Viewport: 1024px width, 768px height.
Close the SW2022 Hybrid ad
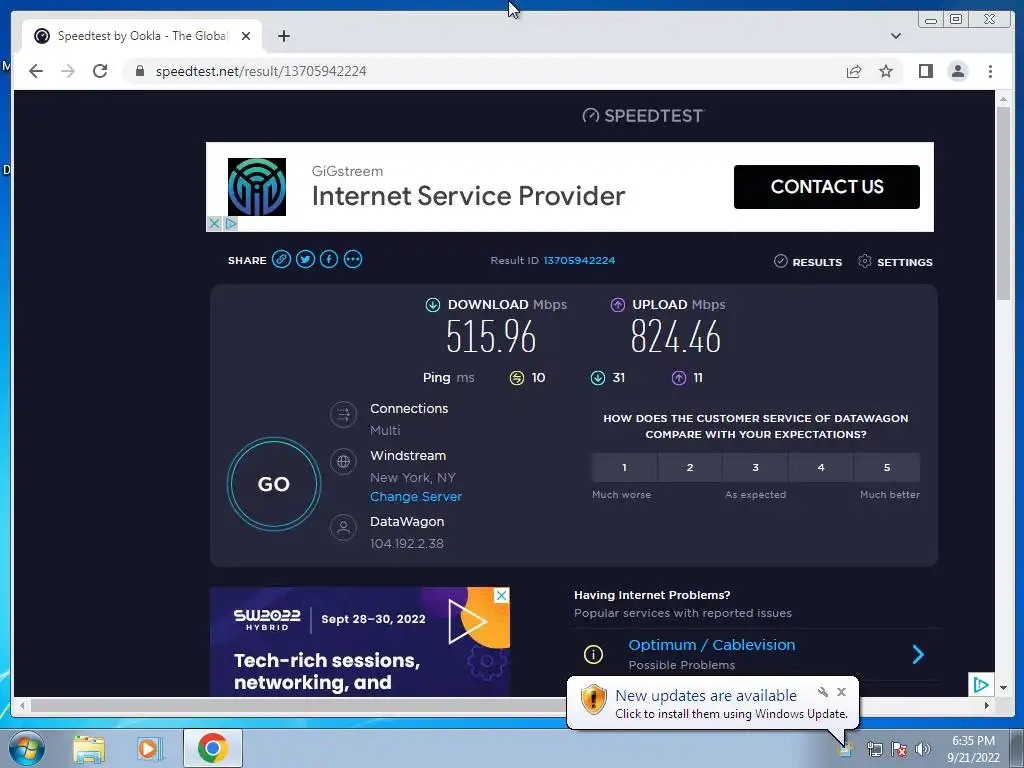[x=501, y=595]
